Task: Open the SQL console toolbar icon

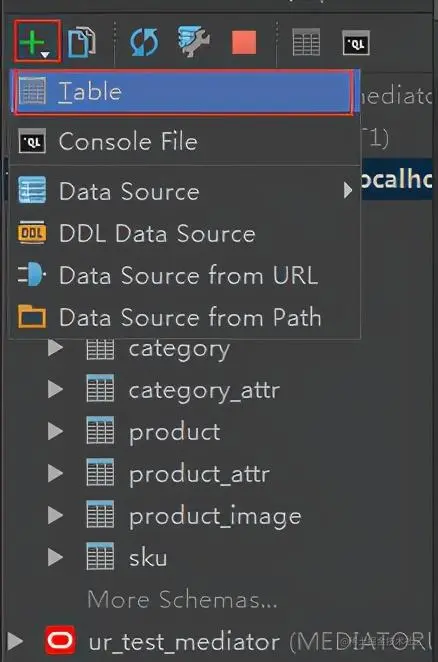Action: tap(356, 43)
